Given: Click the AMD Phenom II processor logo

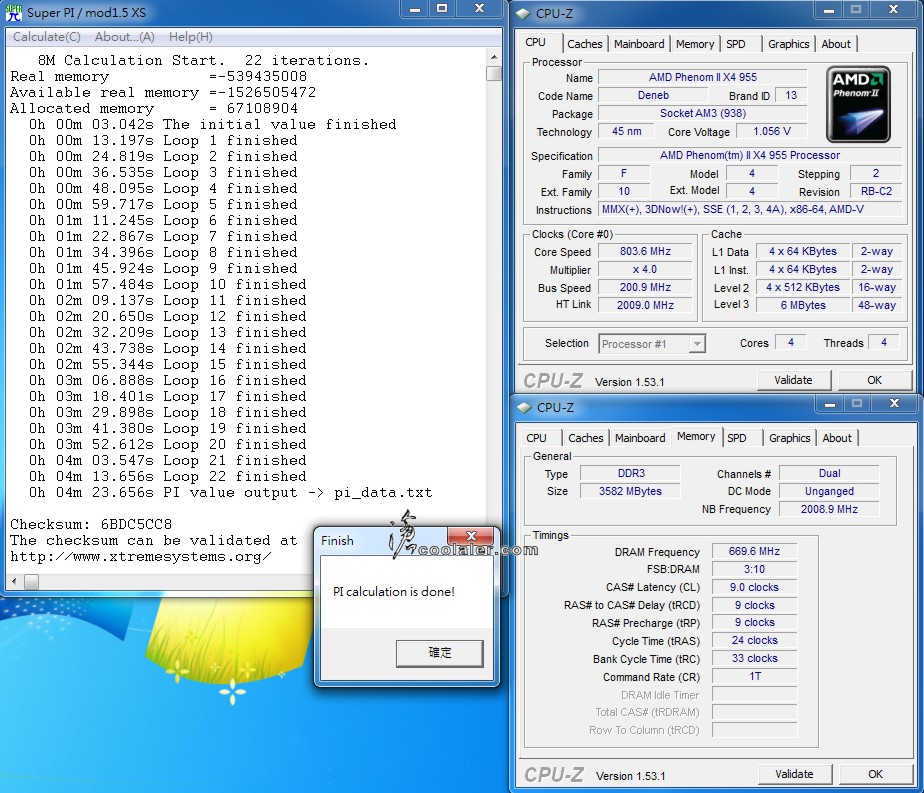Looking at the screenshot, I should pos(858,104).
